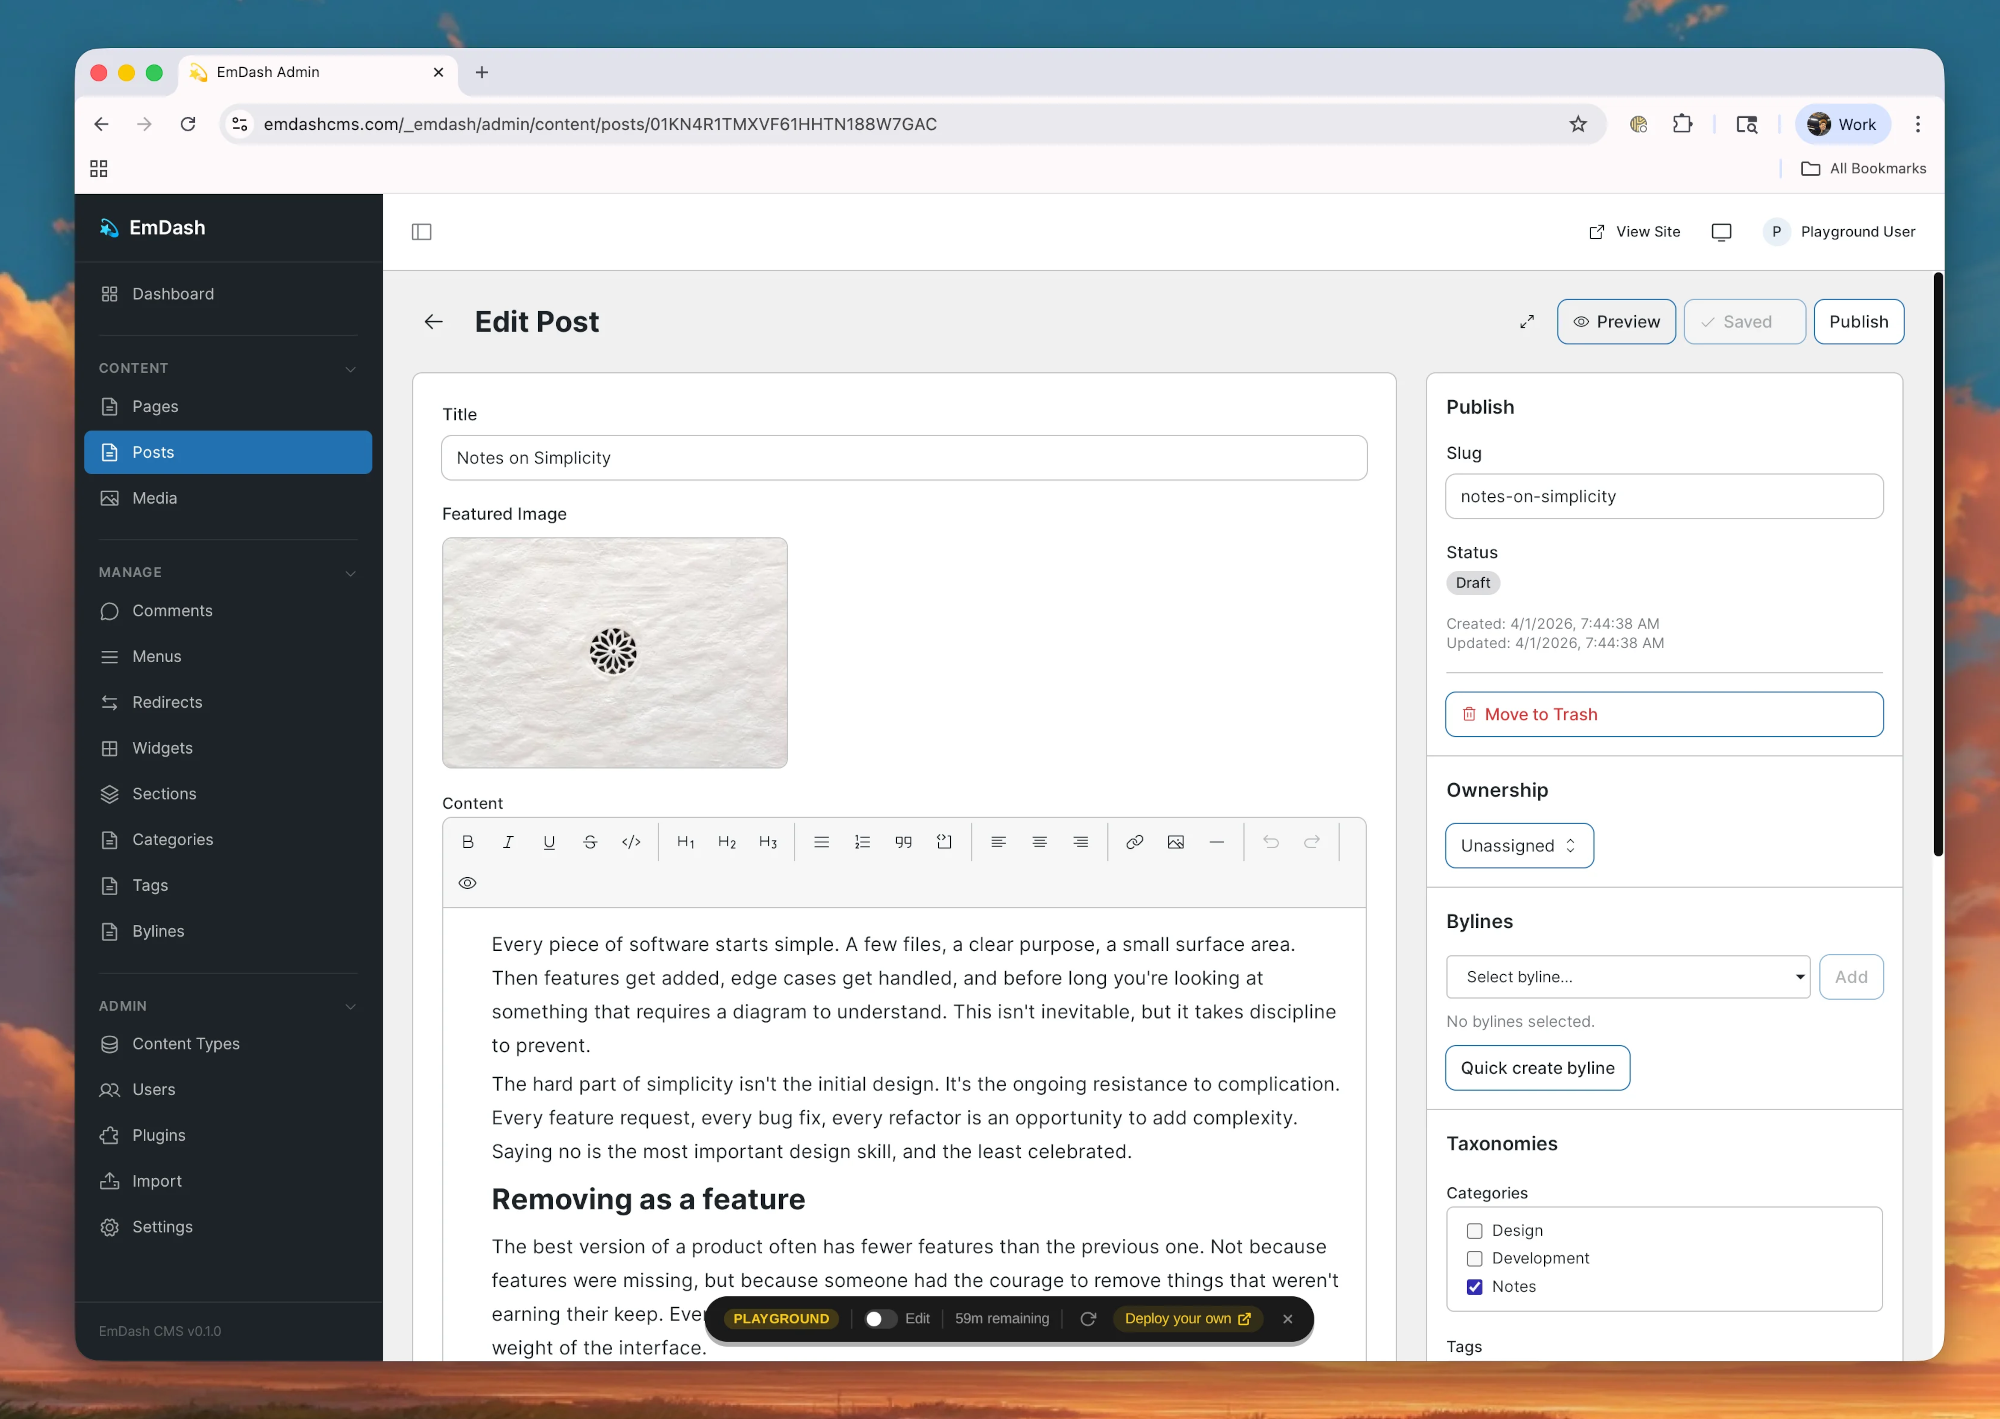Open Media in the sidebar
The image size is (2000, 1419).
154,498
